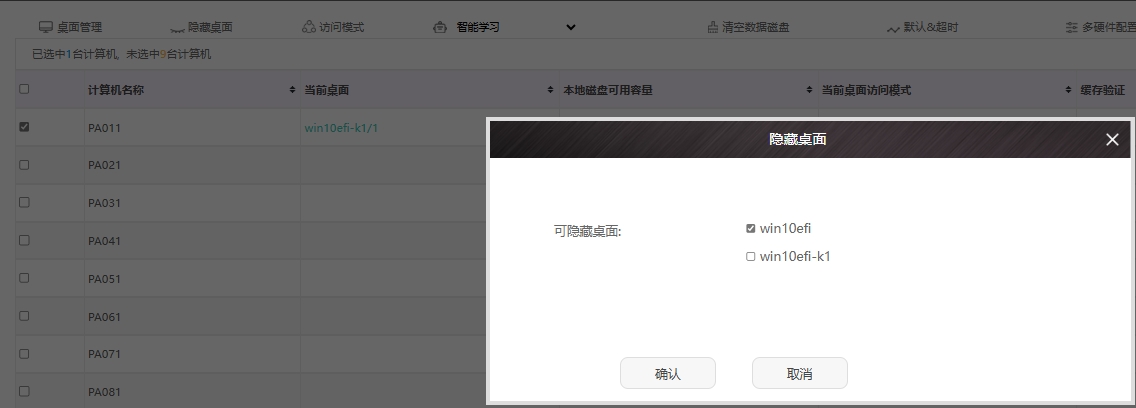This screenshot has height=408, width=1136.
Task: Click the 隐藏桌面 toolbar icon
Action: (x=177, y=28)
